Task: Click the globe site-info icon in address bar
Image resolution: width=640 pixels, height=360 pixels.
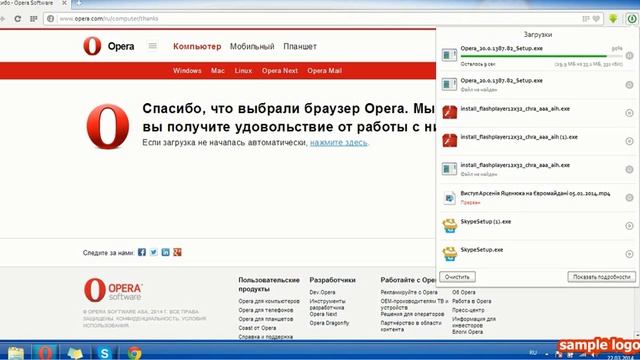Action: tap(51, 19)
